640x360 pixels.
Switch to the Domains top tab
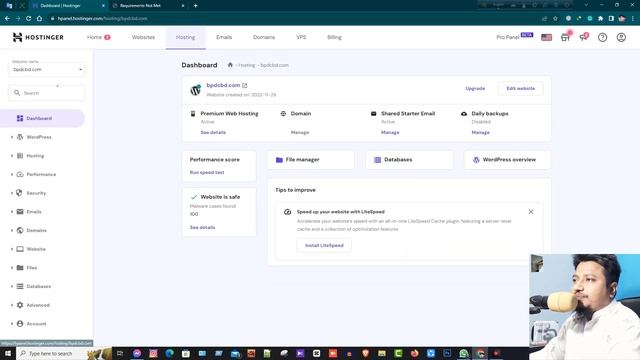[x=264, y=37]
